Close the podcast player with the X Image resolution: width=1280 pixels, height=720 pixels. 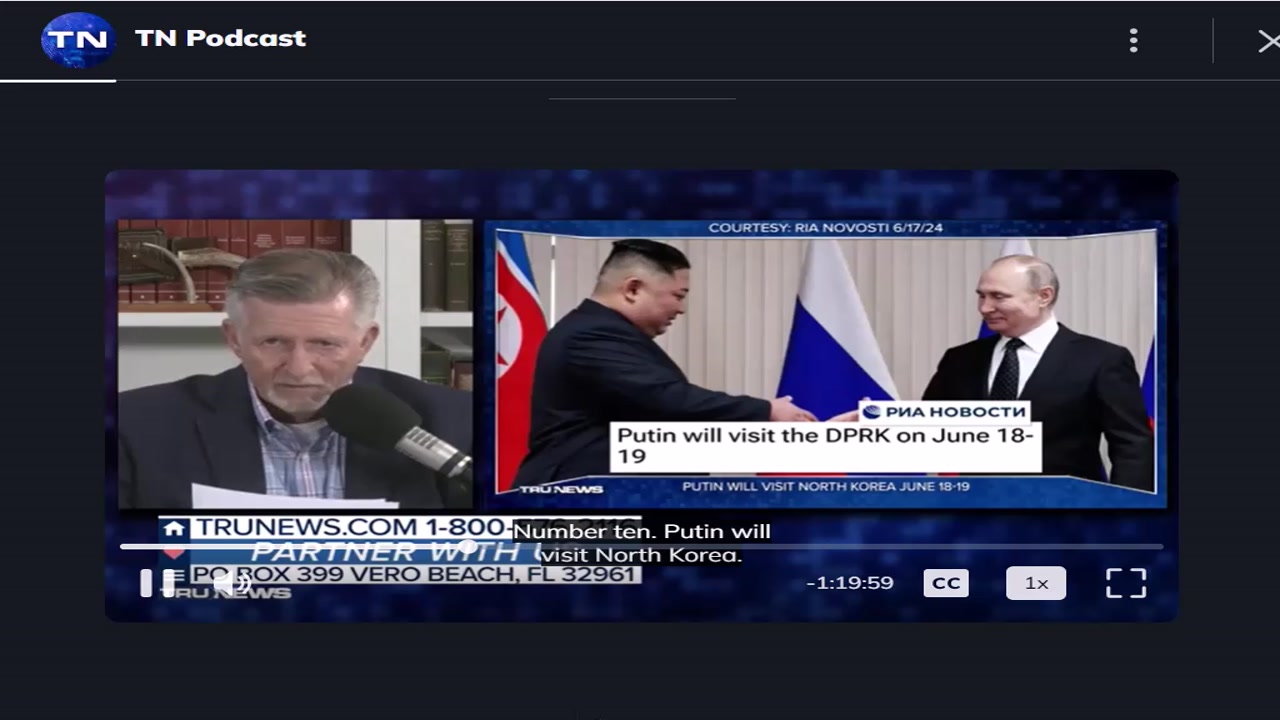coord(1267,41)
